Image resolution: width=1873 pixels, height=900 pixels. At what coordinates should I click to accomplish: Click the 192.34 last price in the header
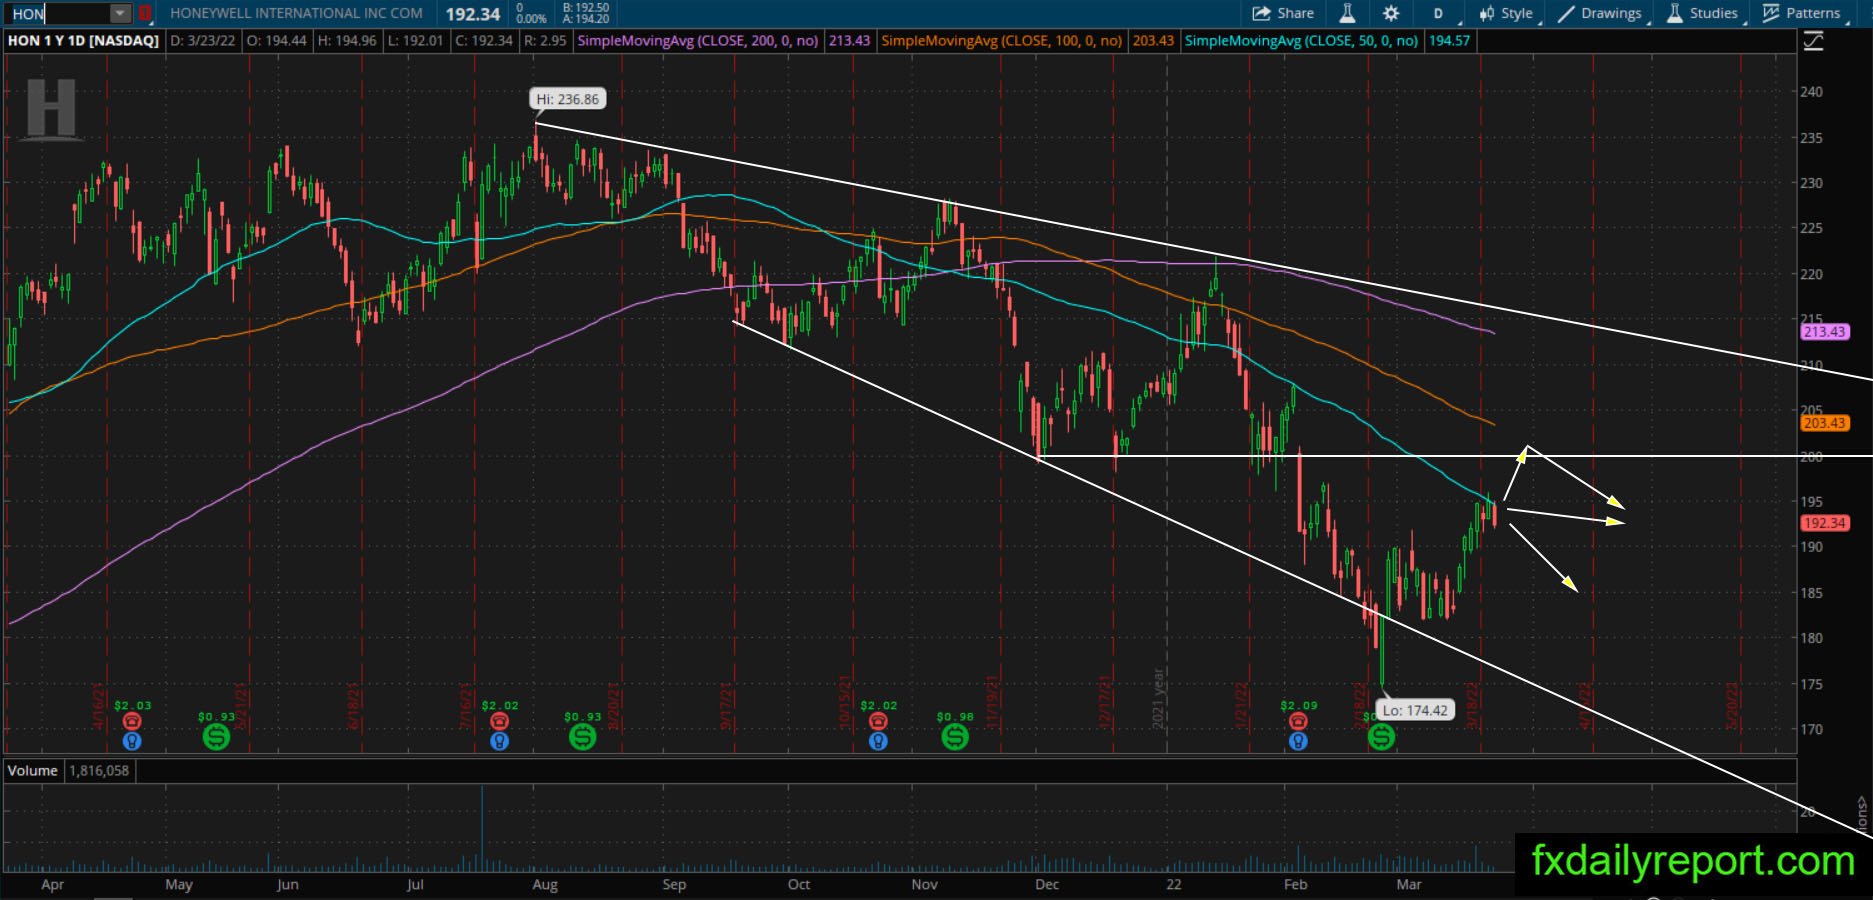473,14
